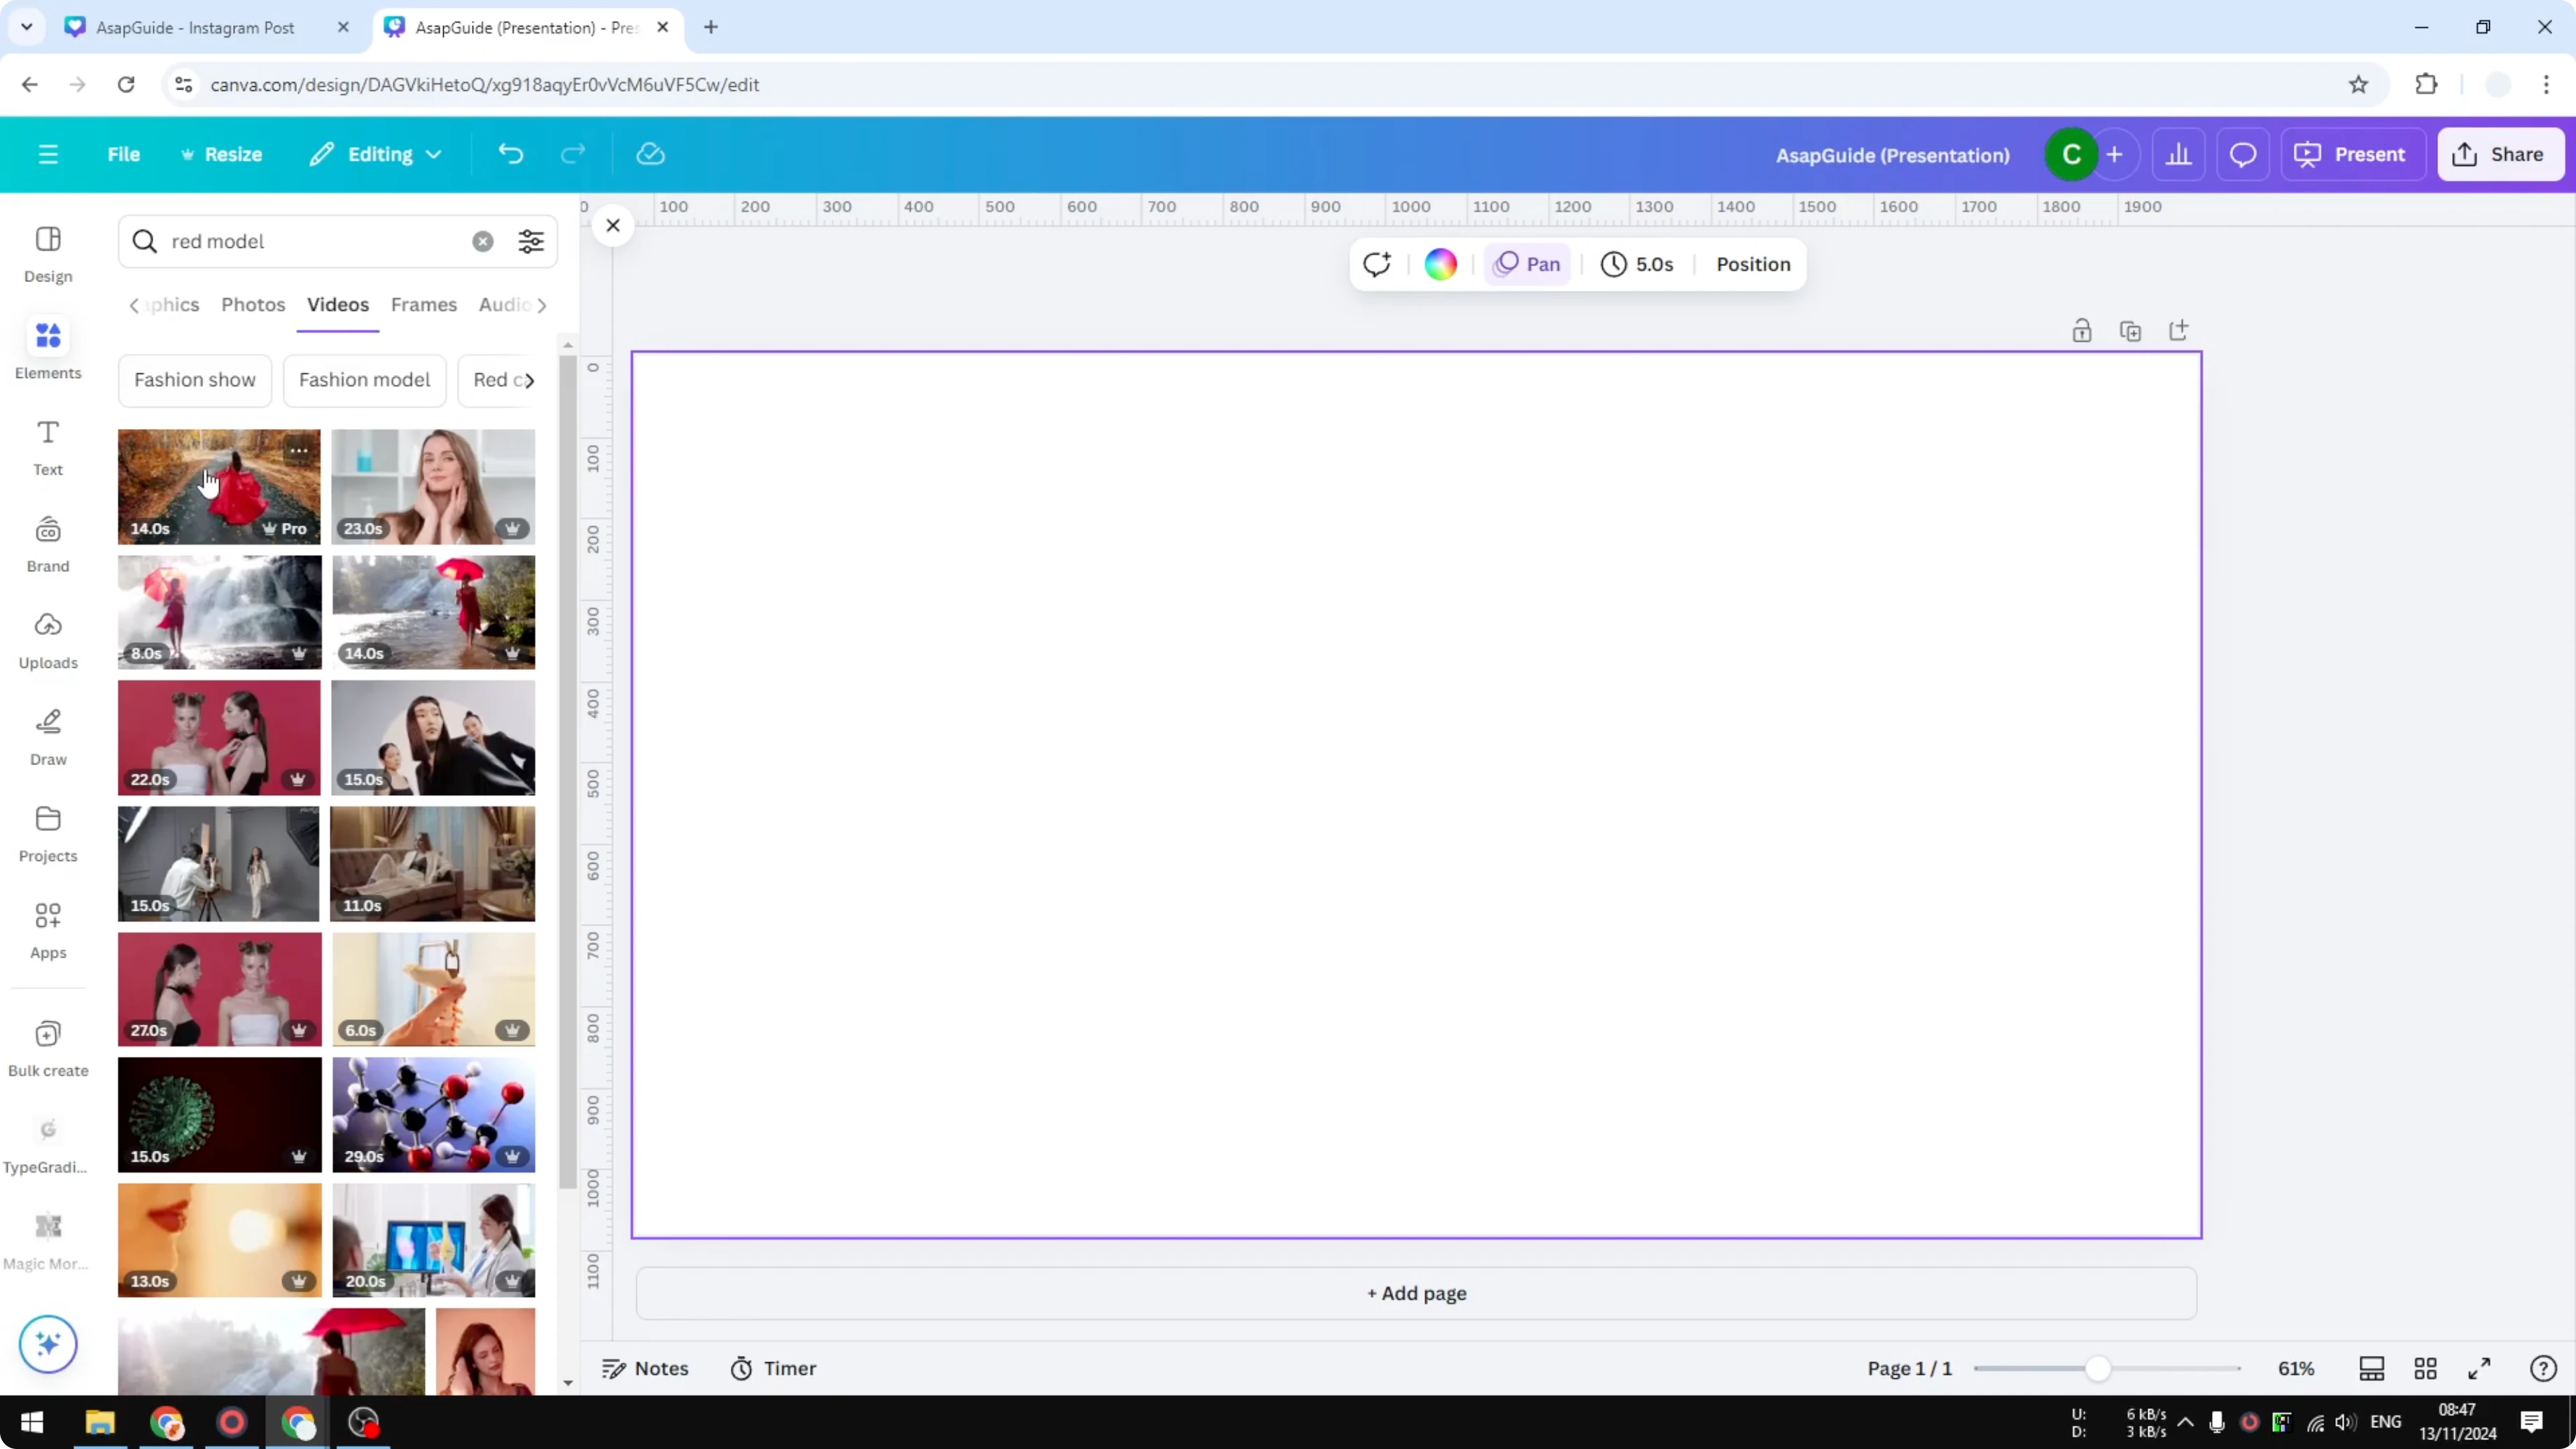Toggle the grid pages view
This screenshot has height=1449, width=2576.
2426,1368
